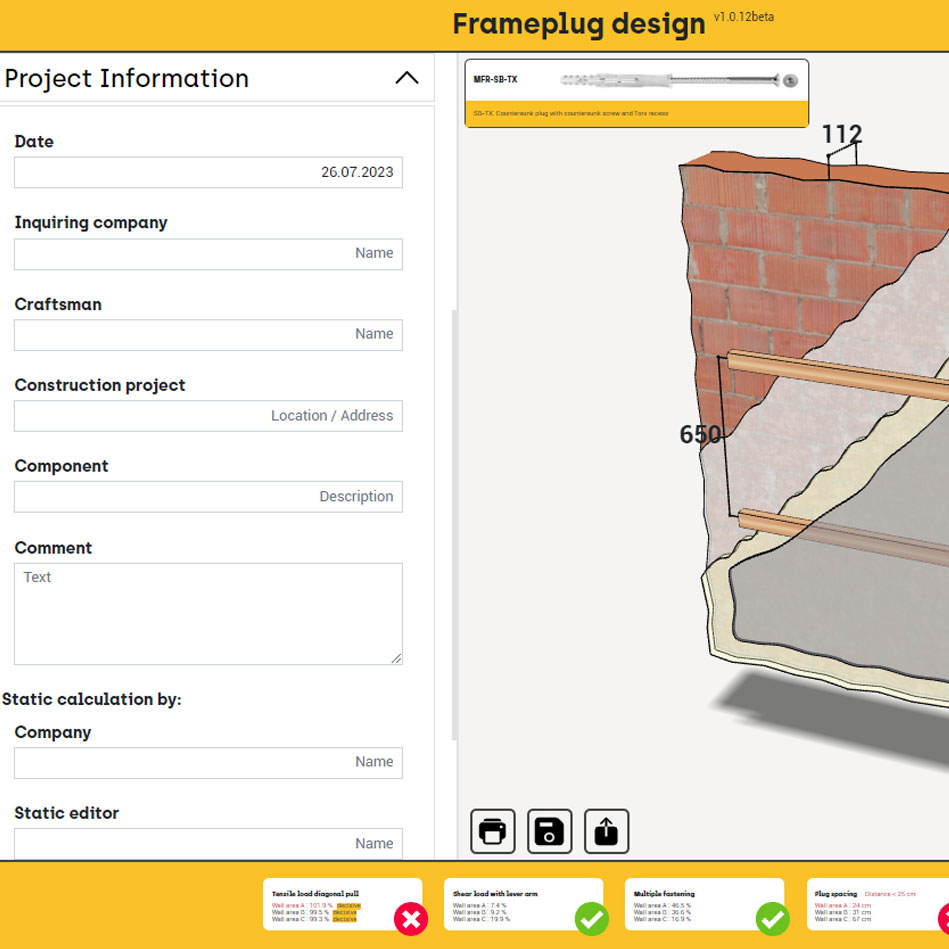Open the Date field picker
This screenshot has width=949, height=949.
(207, 172)
